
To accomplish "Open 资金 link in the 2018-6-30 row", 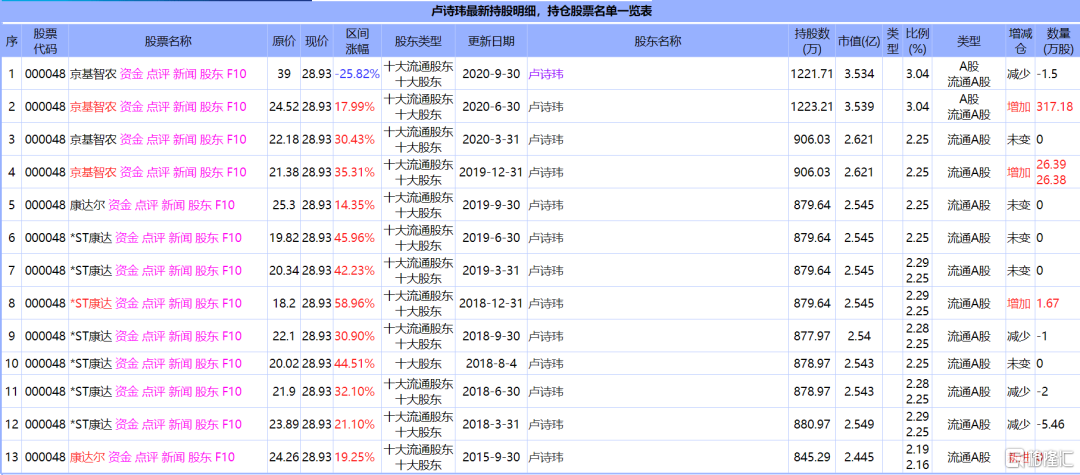I will pos(126,392).
